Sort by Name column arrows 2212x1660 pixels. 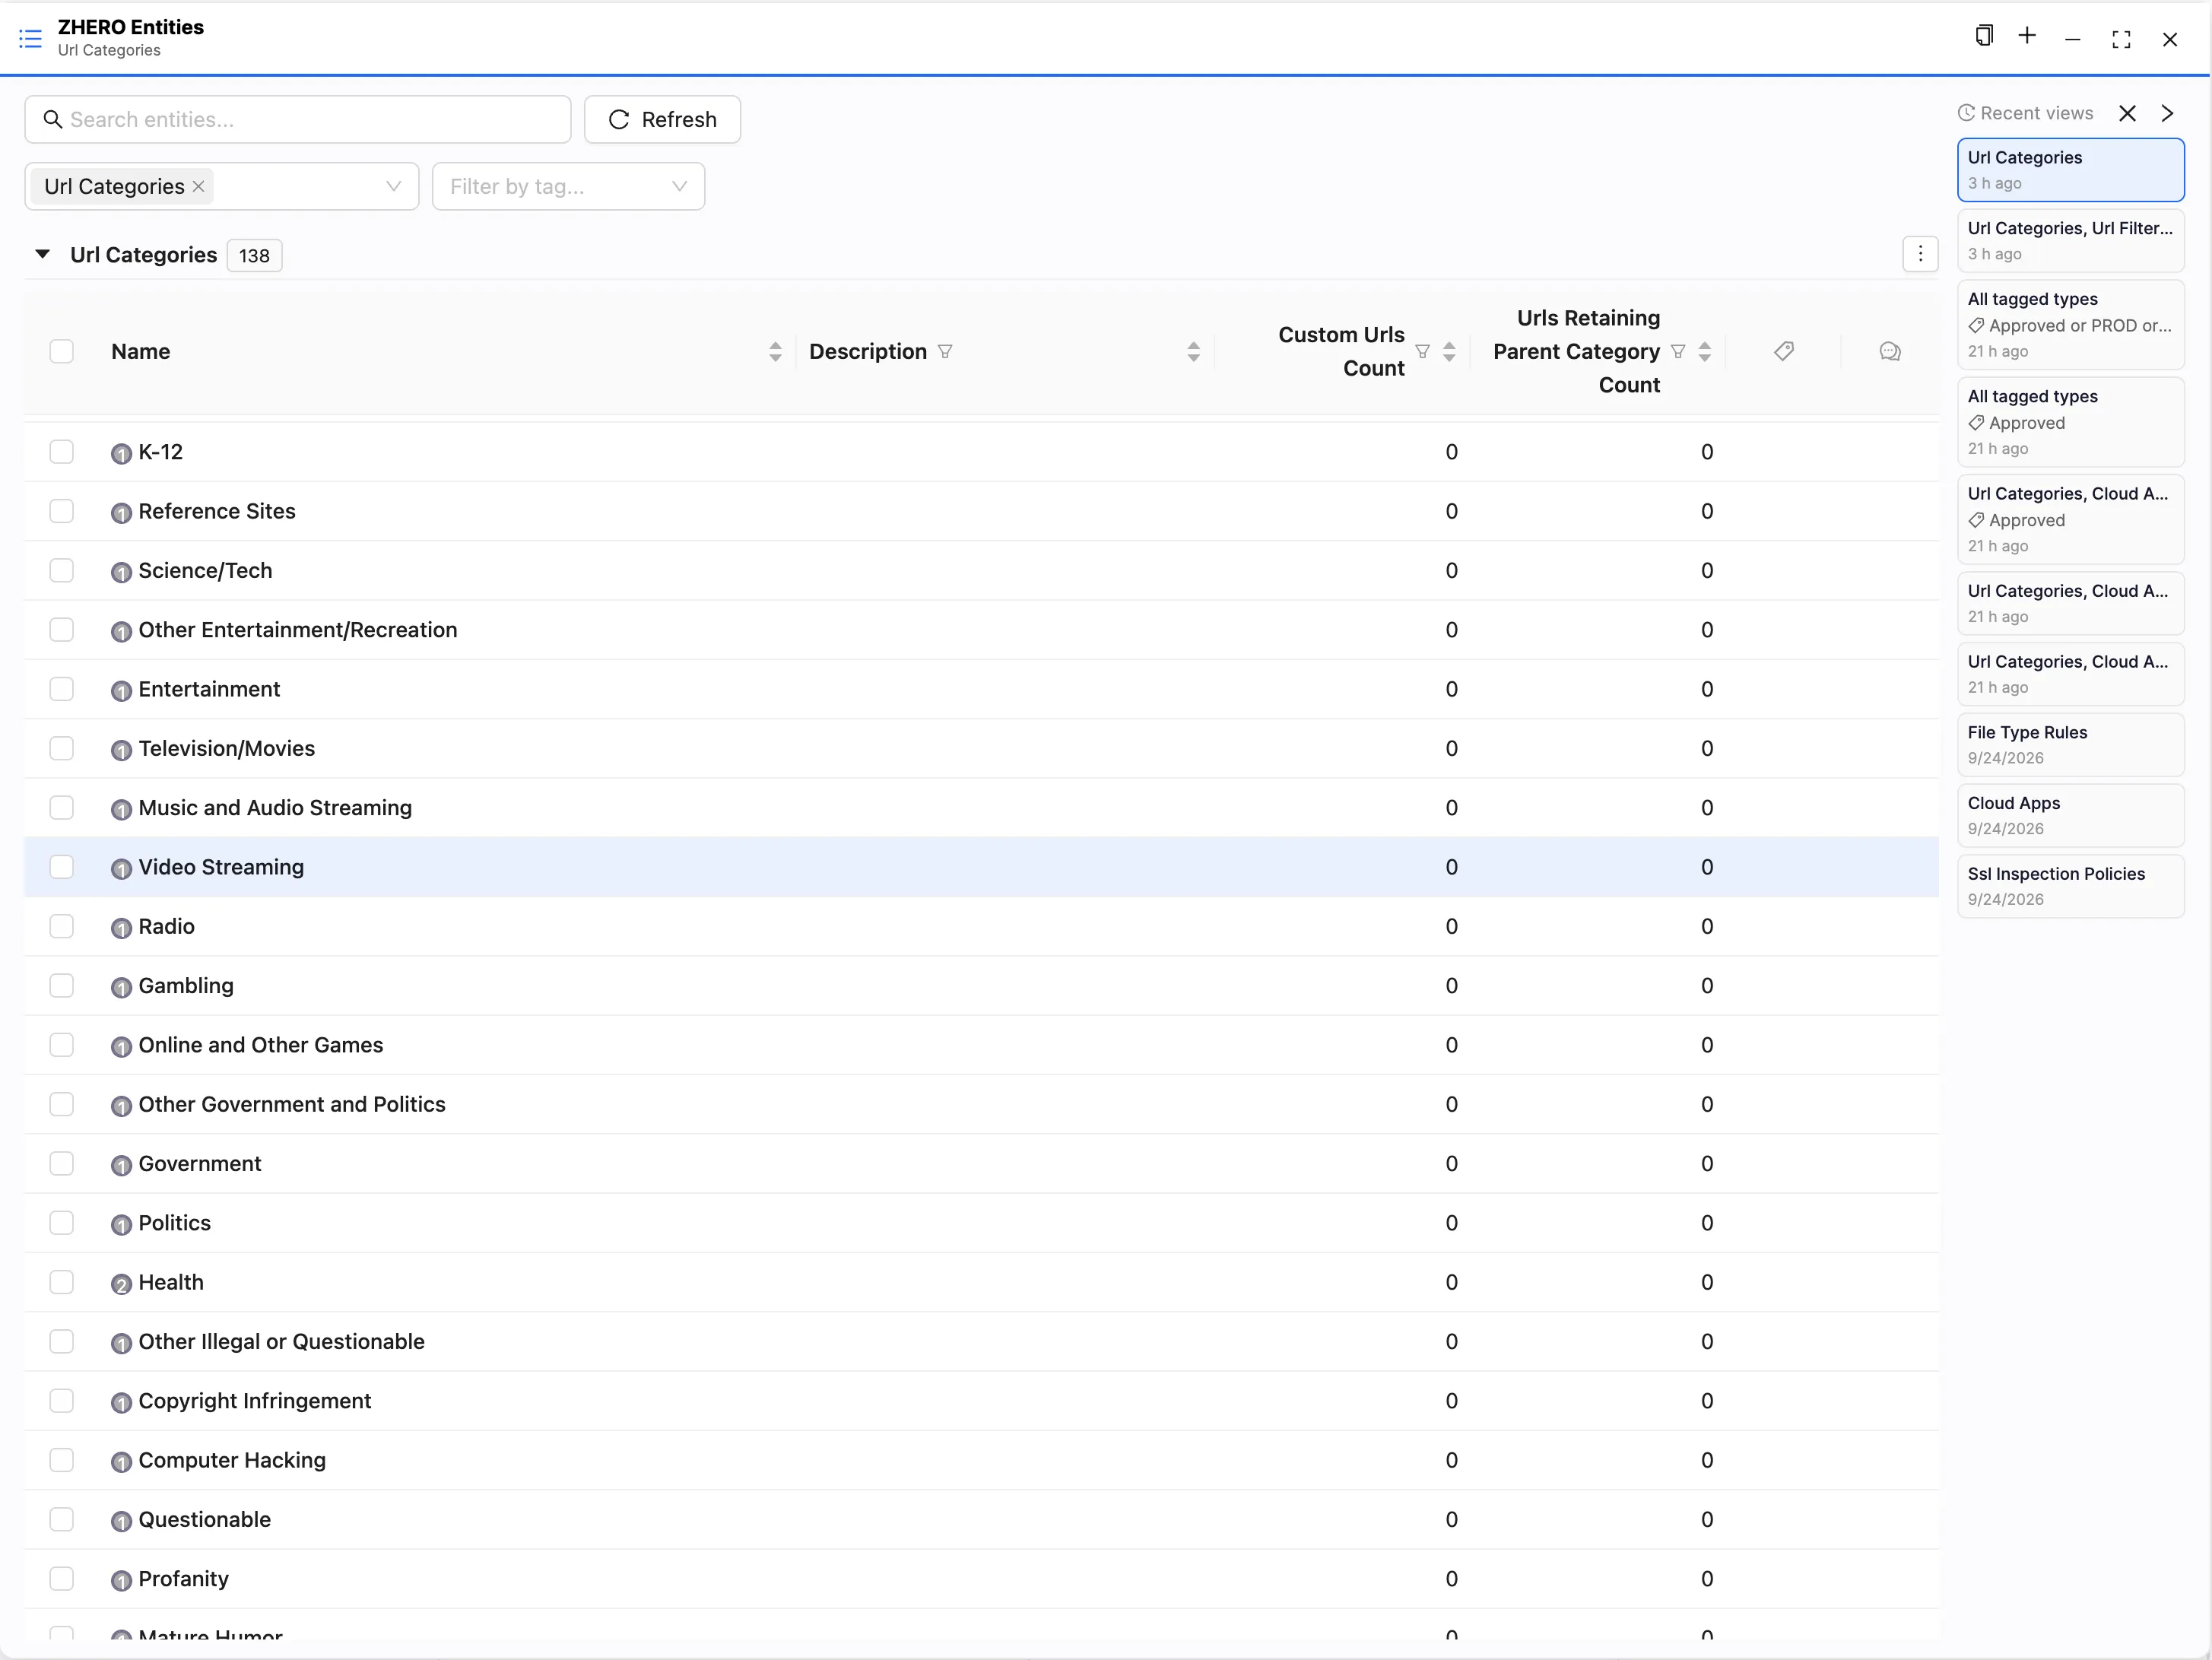pyautogui.click(x=775, y=351)
